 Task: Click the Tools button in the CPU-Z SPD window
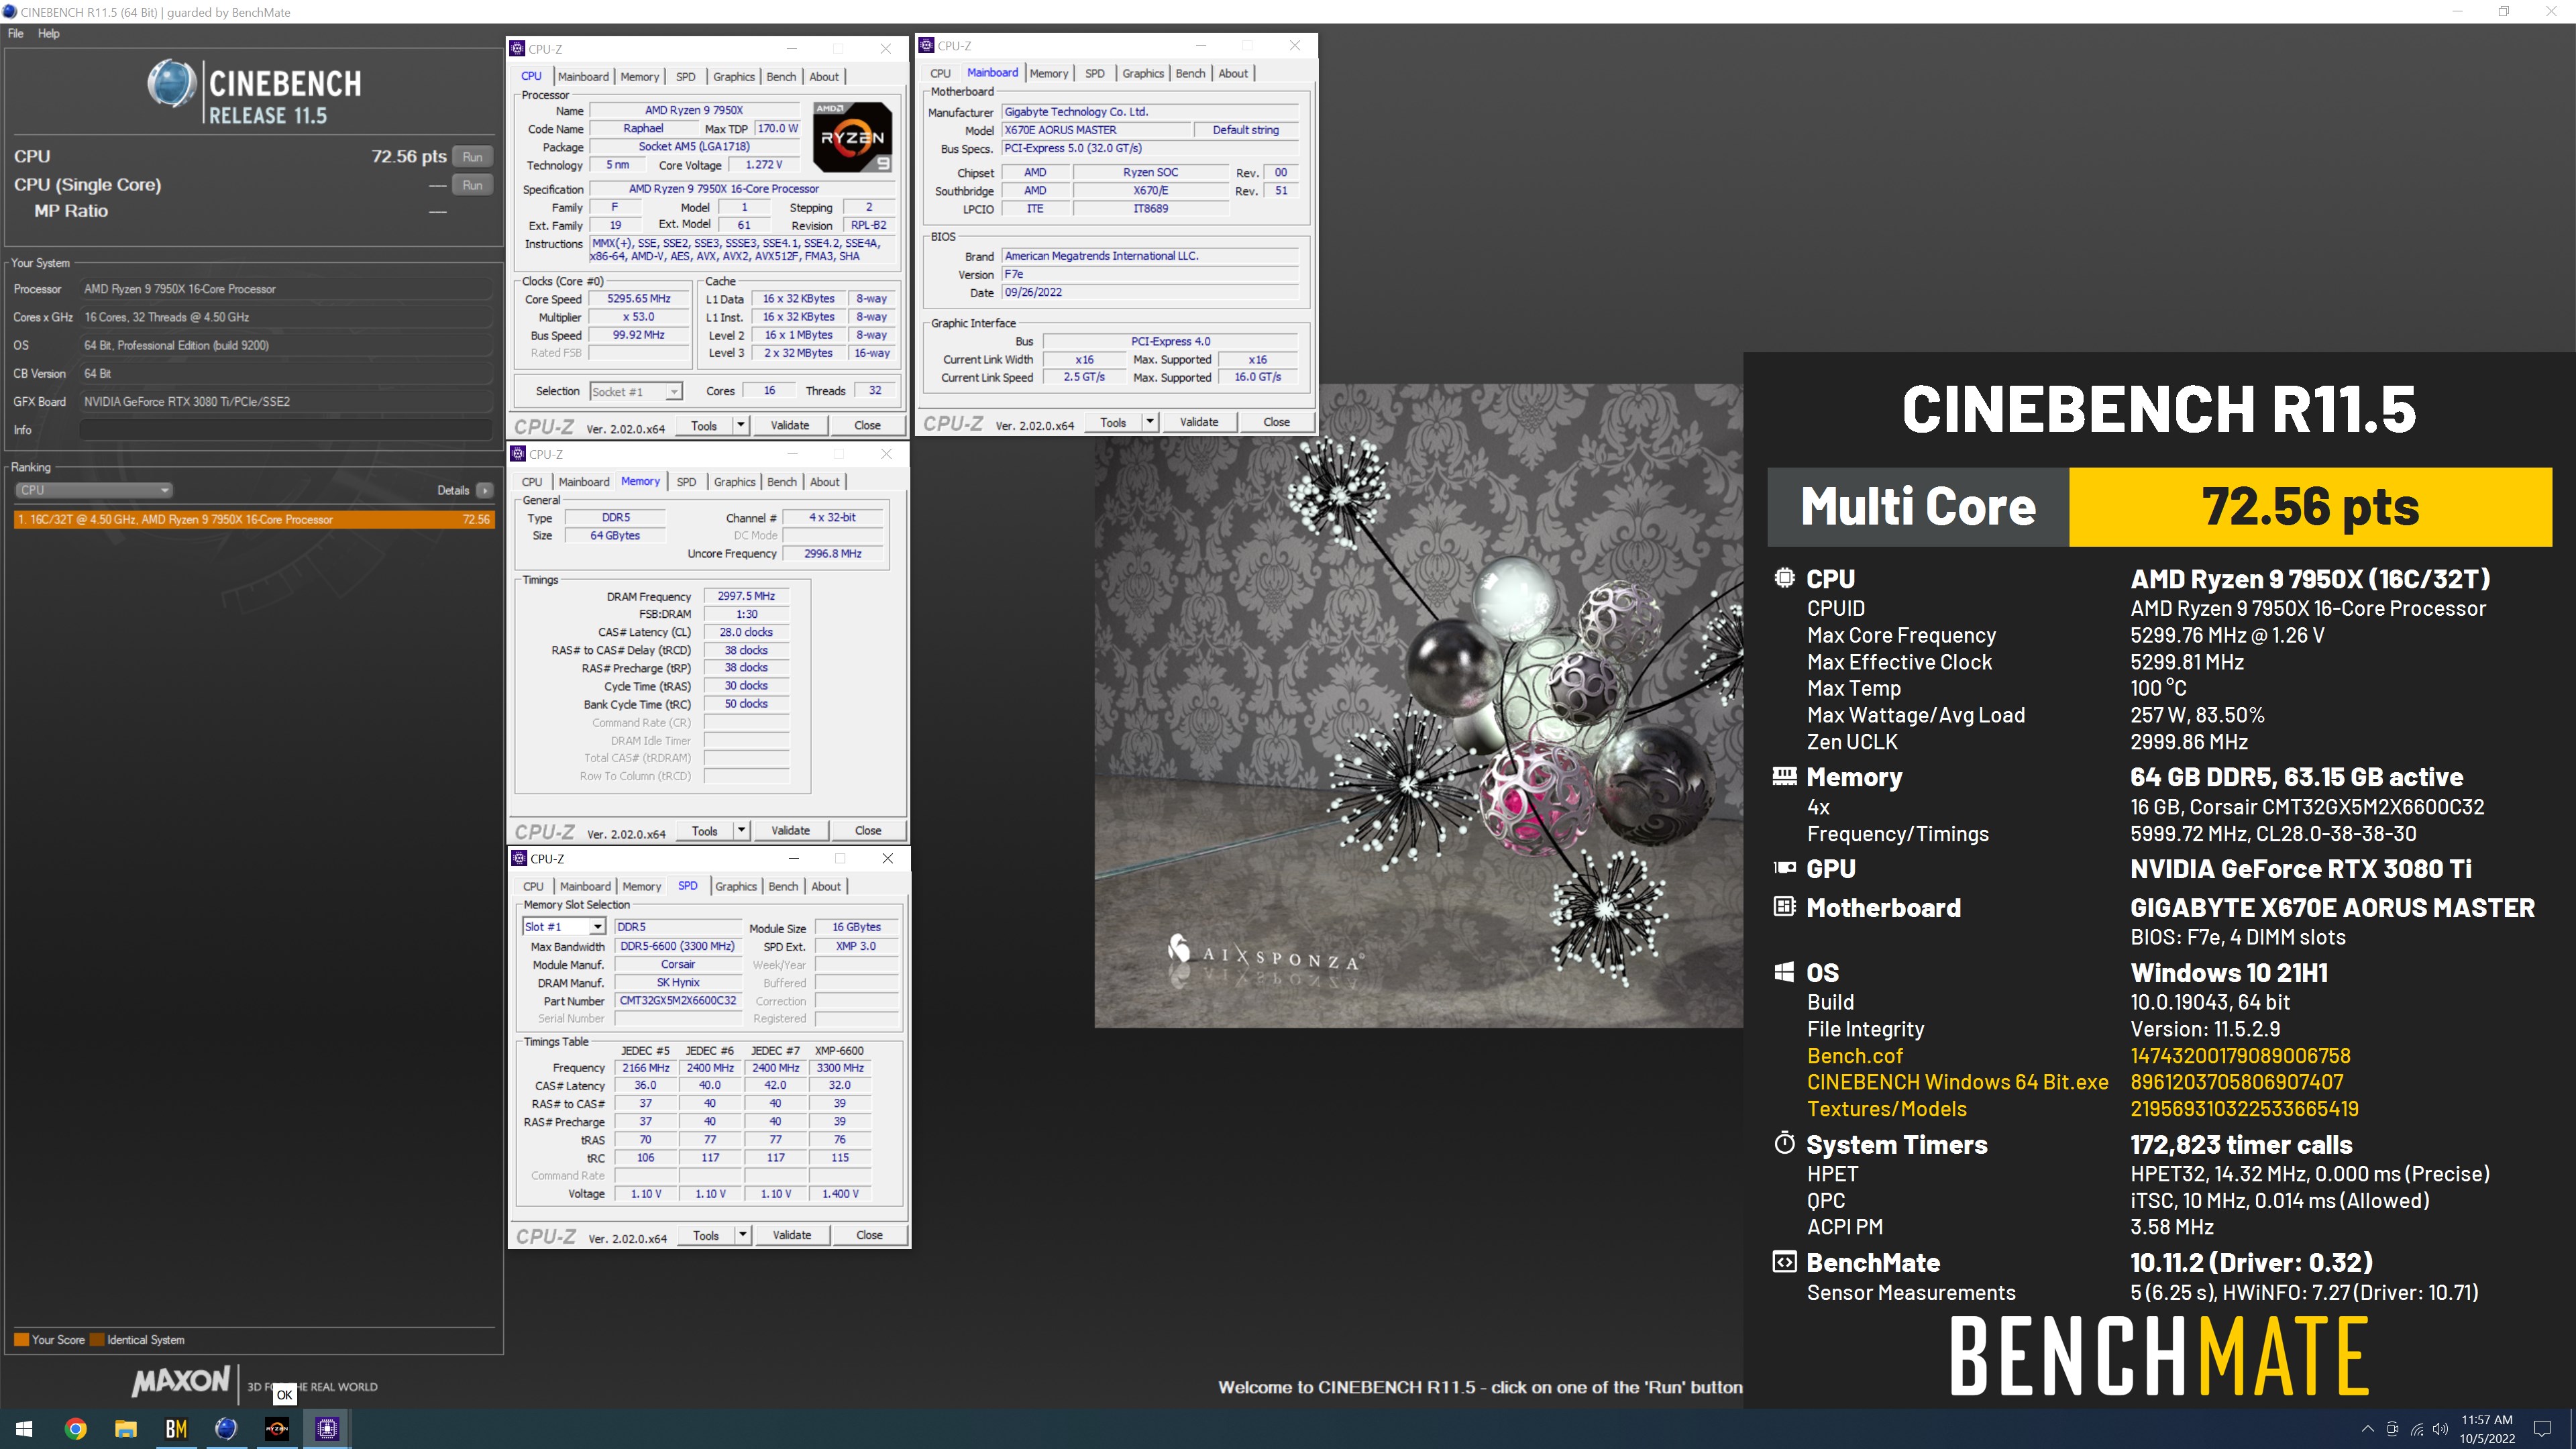tap(706, 1235)
